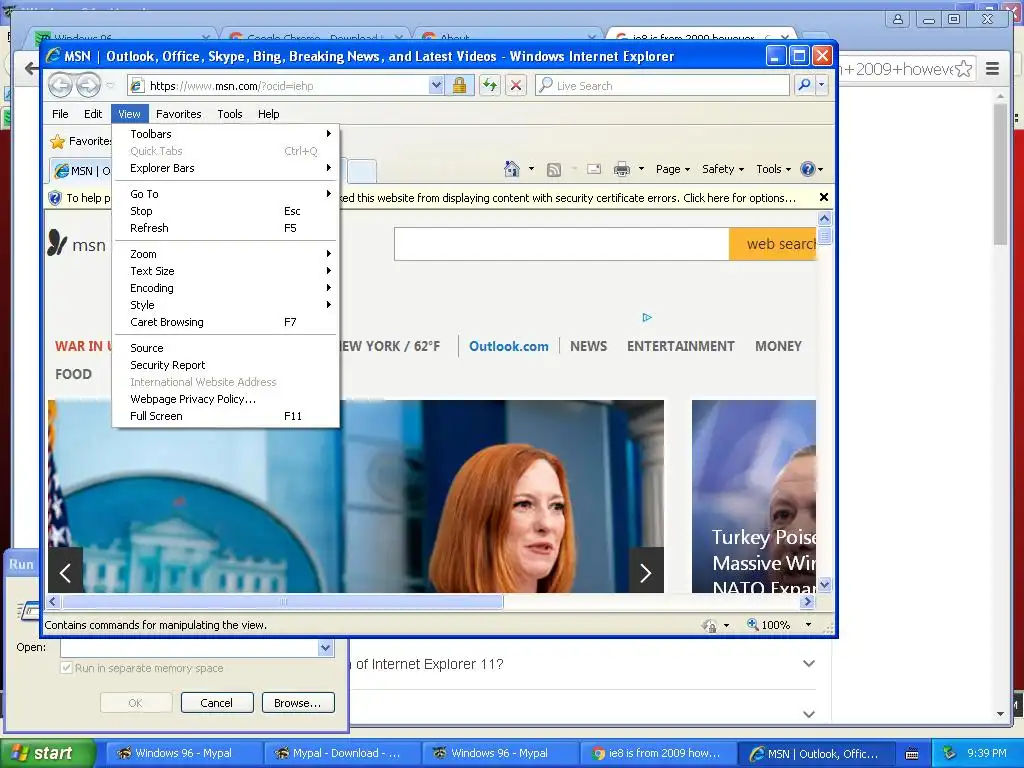Click the Live Search input box

(x=662, y=86)
